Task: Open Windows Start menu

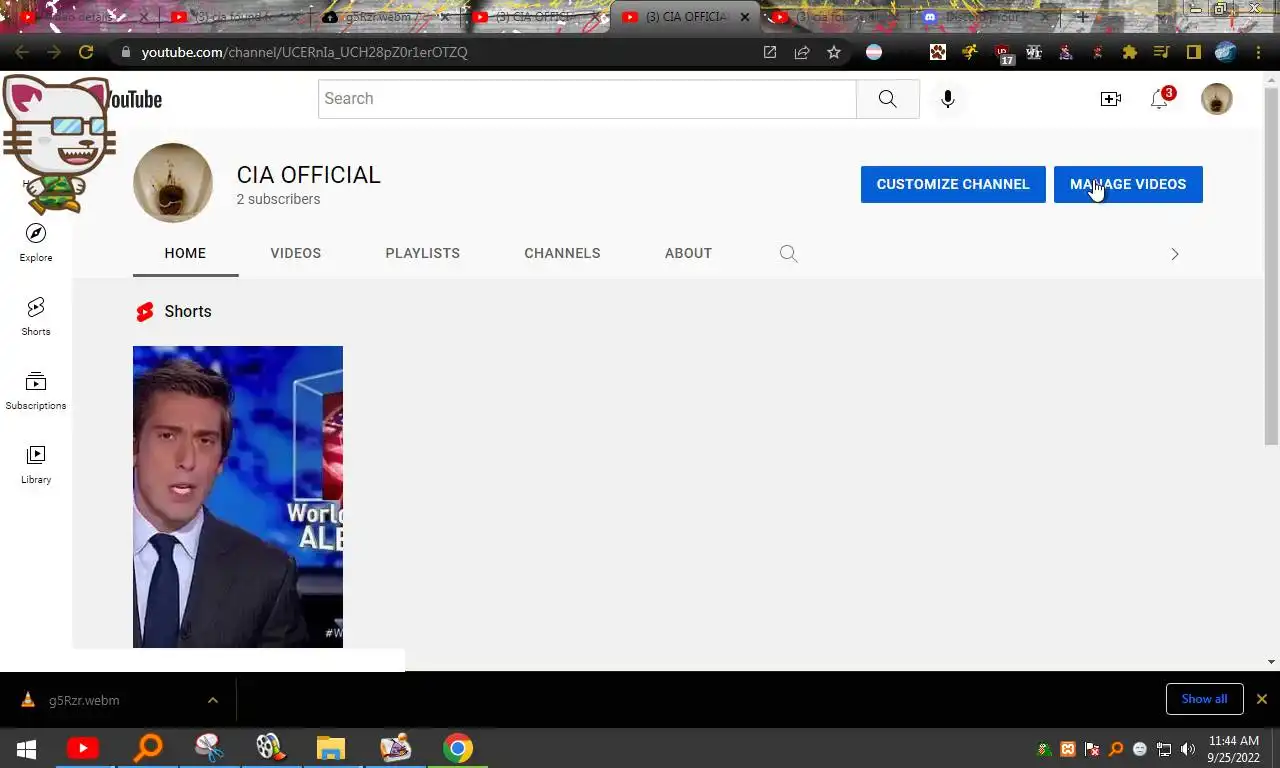Action: point(27,749)
